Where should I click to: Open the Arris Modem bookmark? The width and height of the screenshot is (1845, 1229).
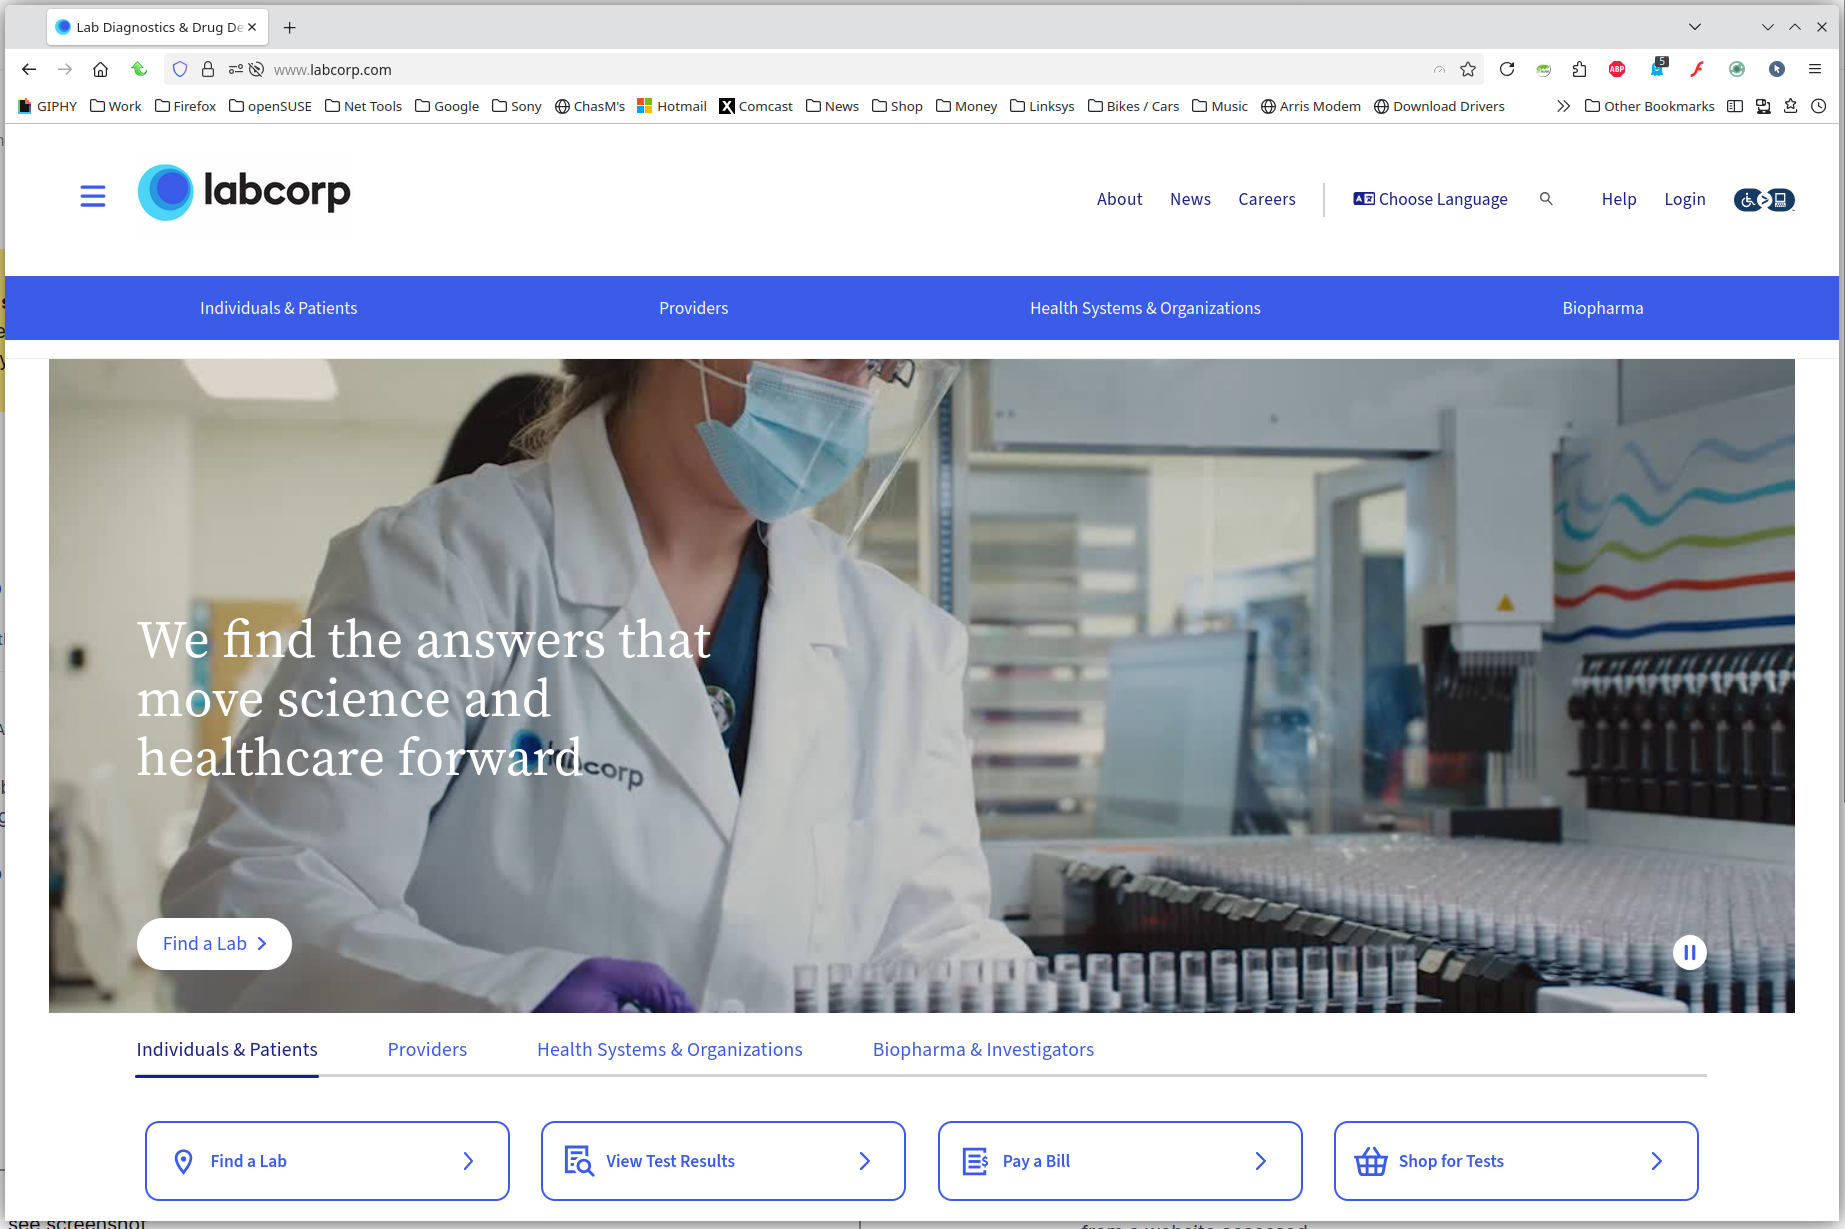coord(1310,106)
